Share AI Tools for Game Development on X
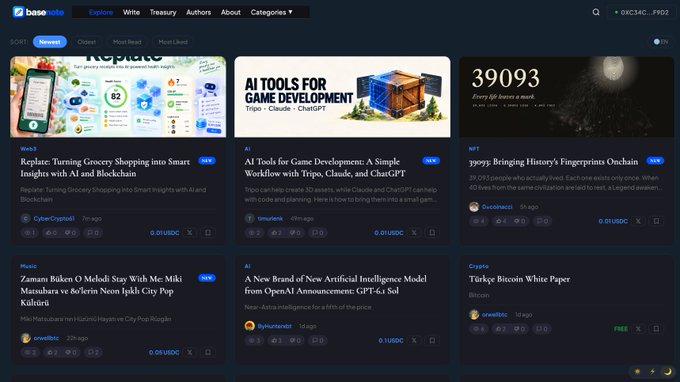The image size is (680, 382). click(x=414, y=233)
